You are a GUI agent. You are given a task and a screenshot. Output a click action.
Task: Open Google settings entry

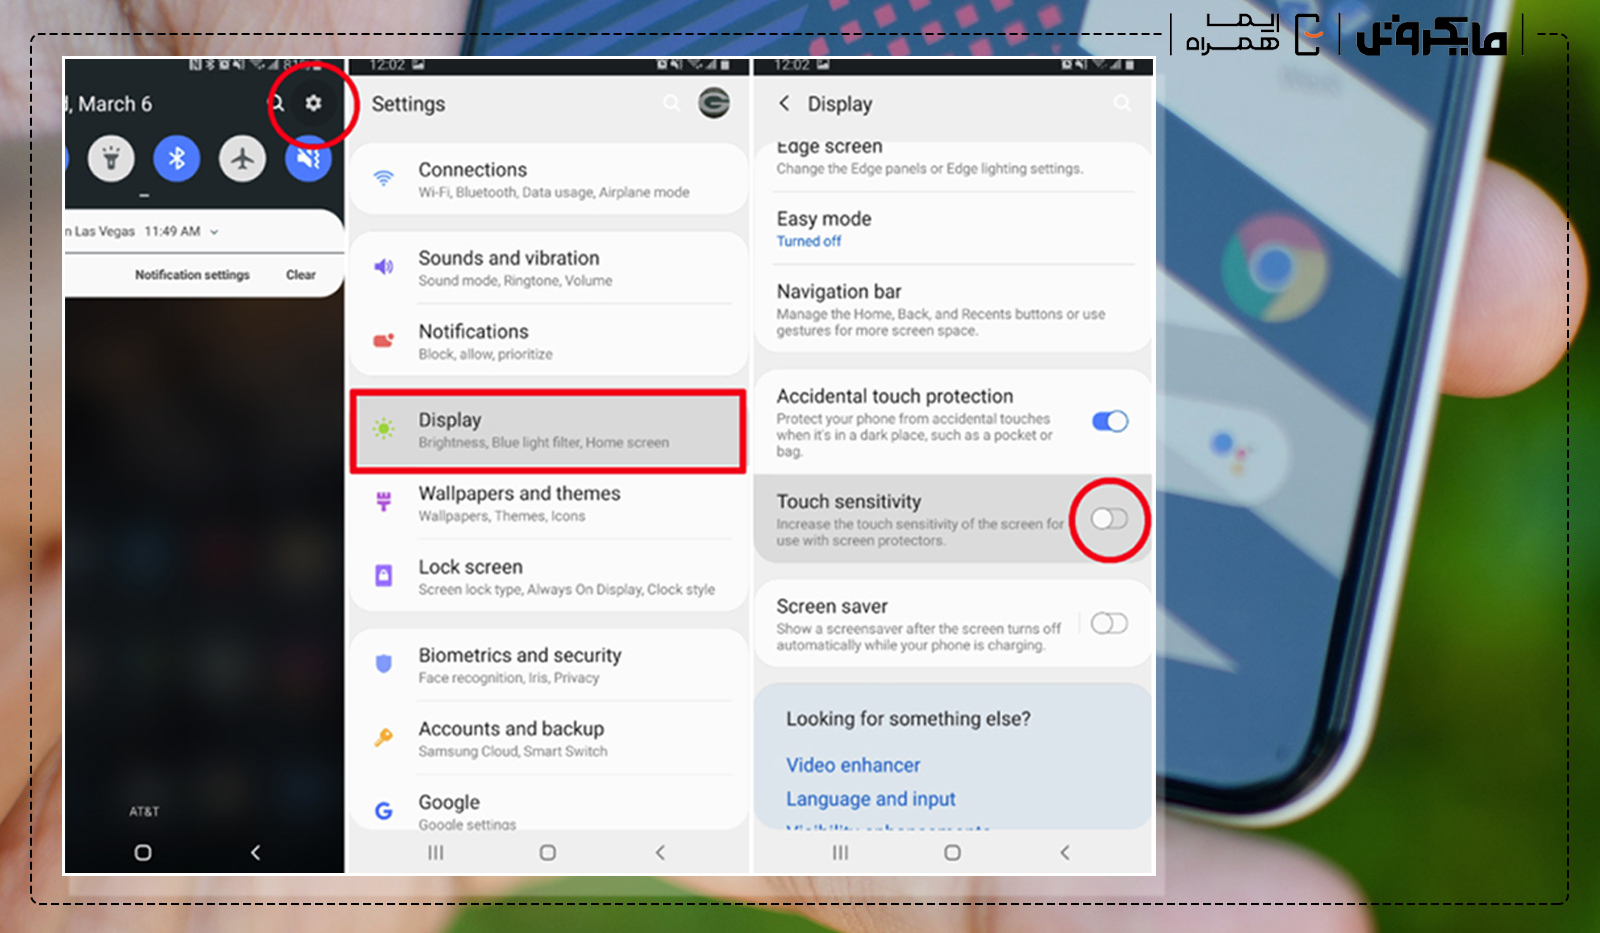[x=549, y=803]
